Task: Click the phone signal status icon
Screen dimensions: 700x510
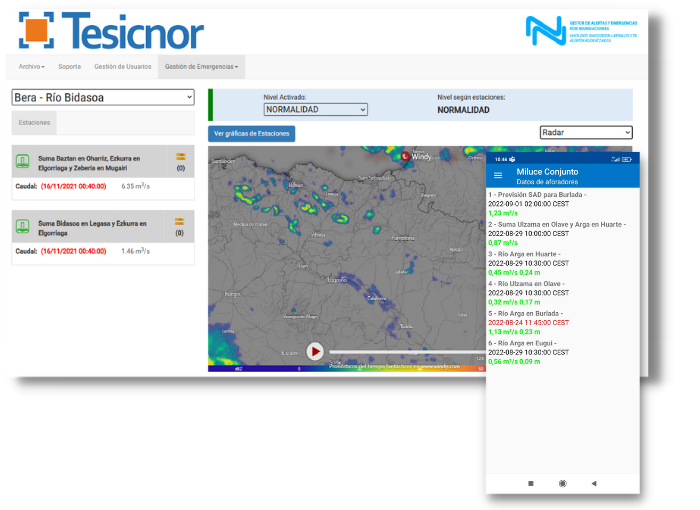Action: (616, 159)
